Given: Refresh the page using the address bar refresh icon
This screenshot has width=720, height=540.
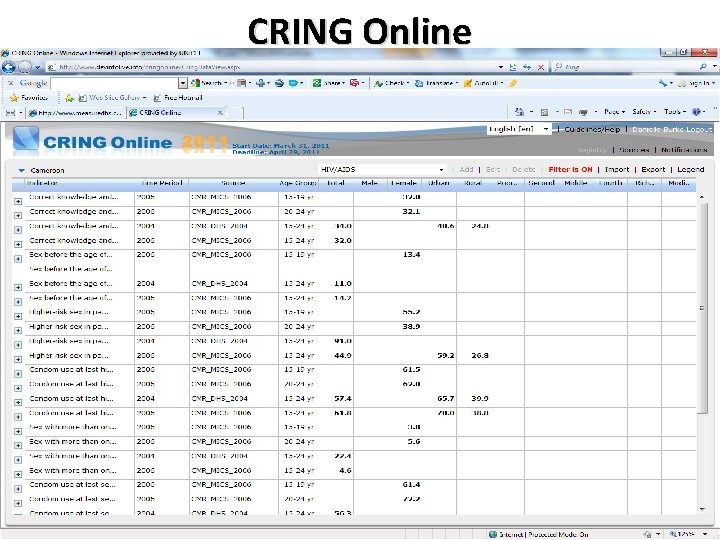Looking at the screenshot, I should 527,67.
